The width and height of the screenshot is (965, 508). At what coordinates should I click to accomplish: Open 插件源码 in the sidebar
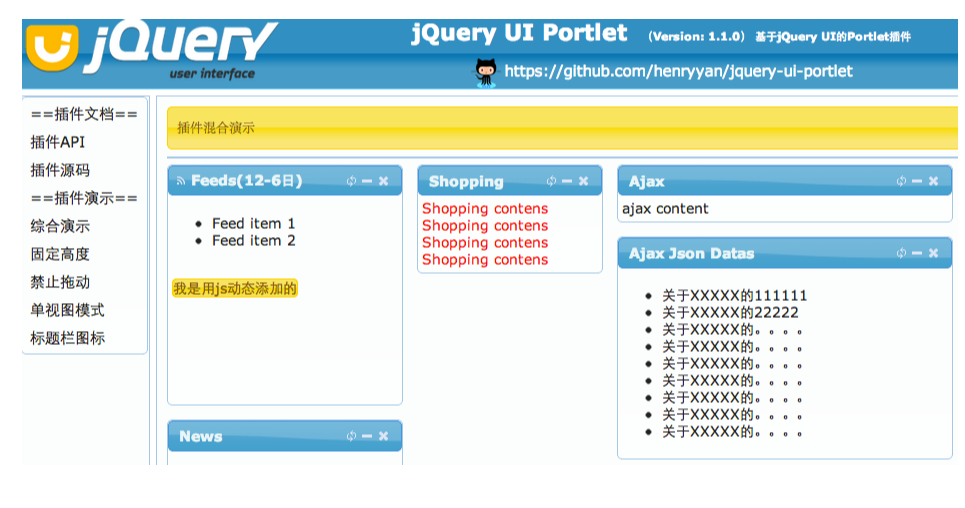coord(60,170)
